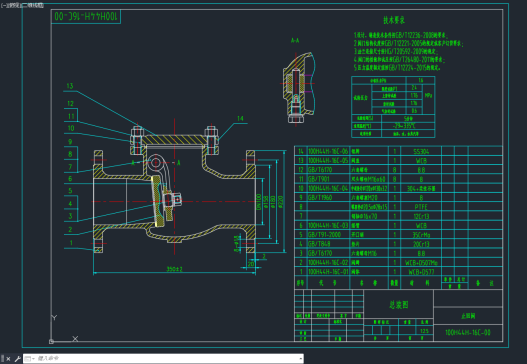Screen dimensions: 527x364
Task: Select the 350±2 length dimension
Action: point(174,269)
